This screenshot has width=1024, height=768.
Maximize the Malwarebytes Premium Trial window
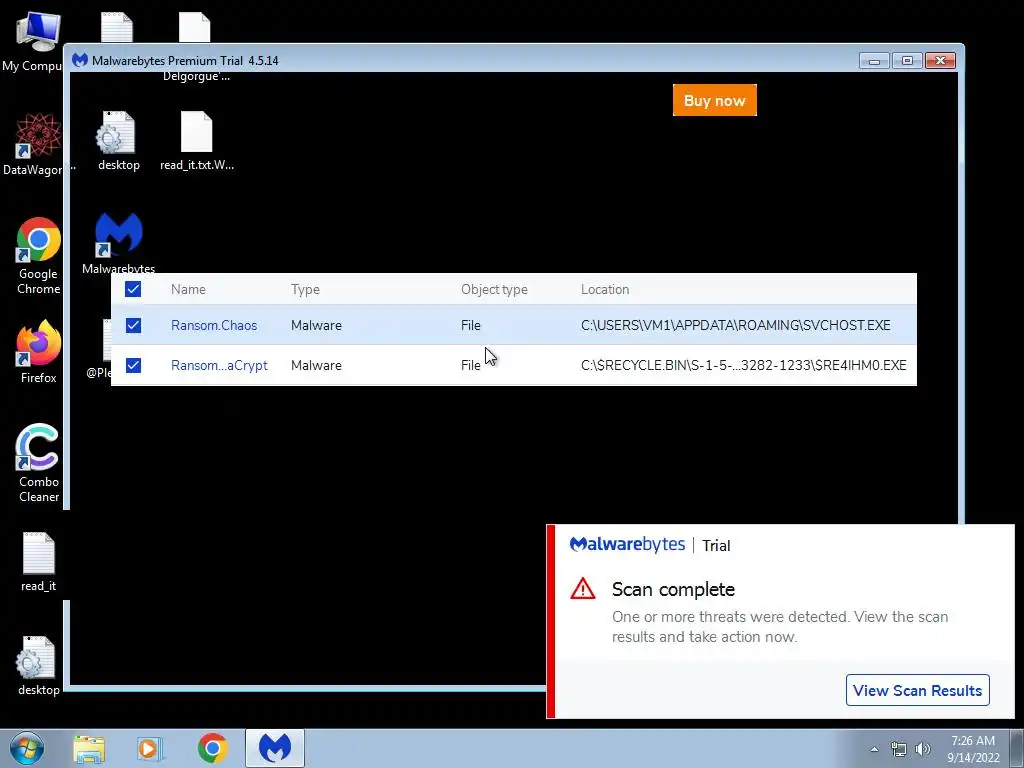click(x=907, y=61)
